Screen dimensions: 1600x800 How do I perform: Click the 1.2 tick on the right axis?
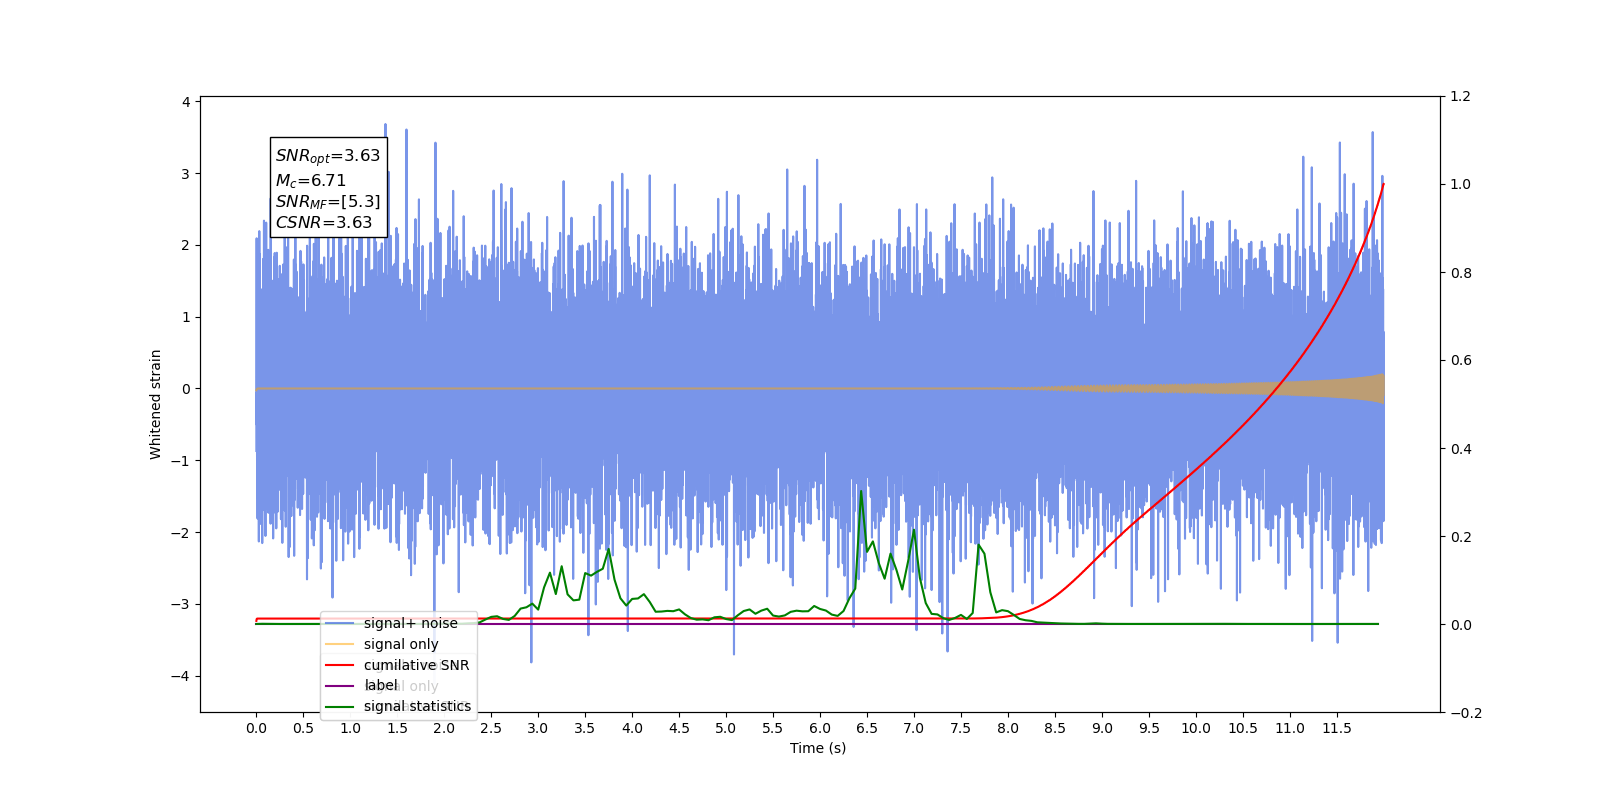(x=1461, y=96)
